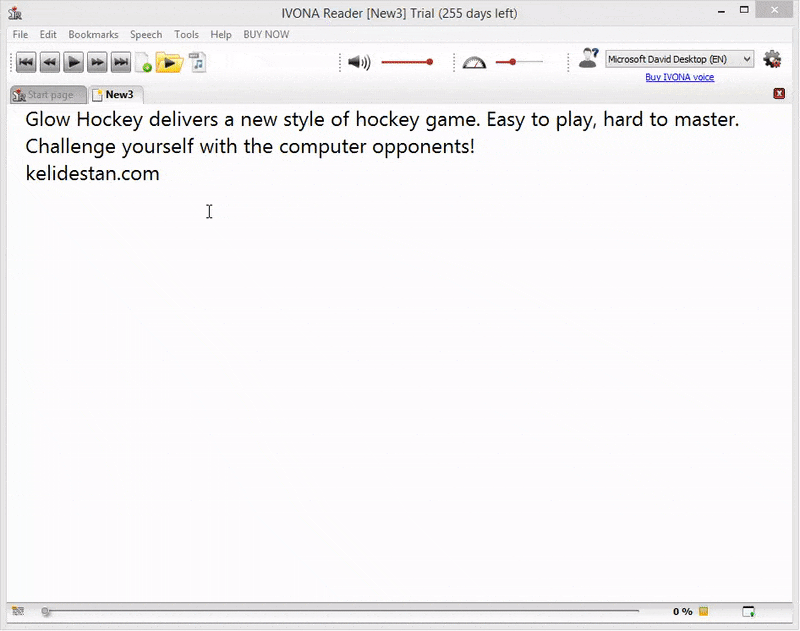
Task: Click the word "kelidestan.com" in the text
Action: [92, 173]
